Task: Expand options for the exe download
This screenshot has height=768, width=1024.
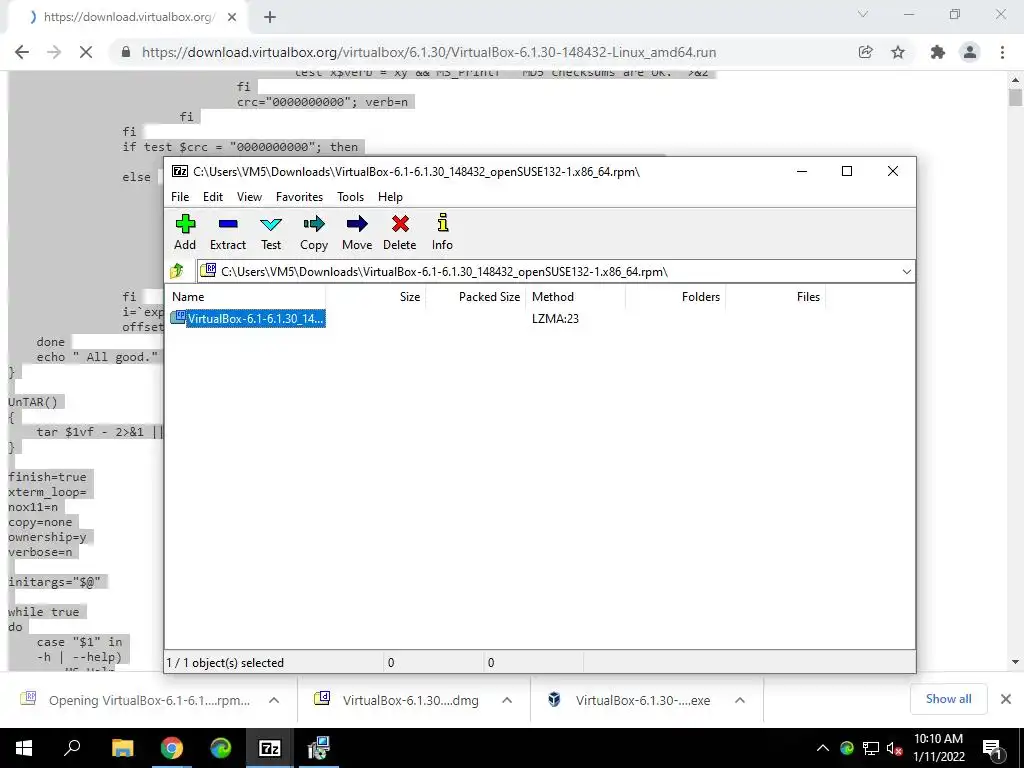Action: coord(740,700)
